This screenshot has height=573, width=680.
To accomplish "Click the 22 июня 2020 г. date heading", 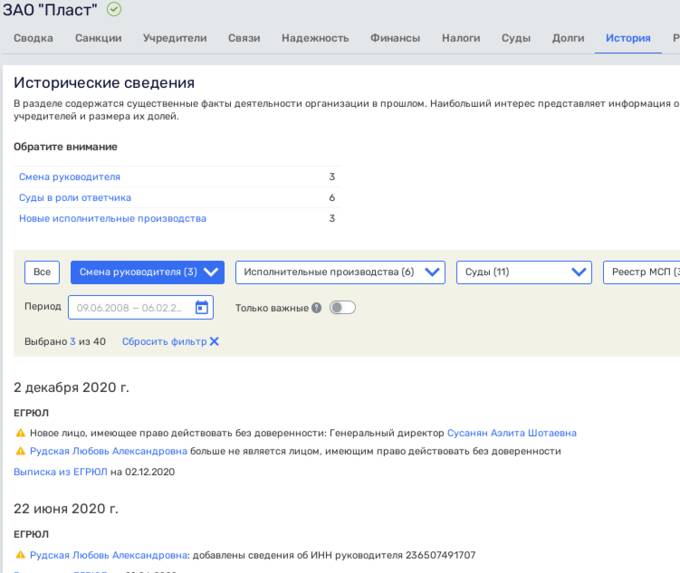I will 66,508.
